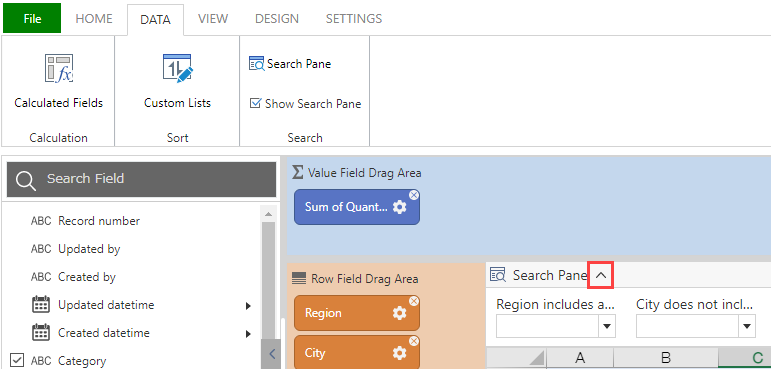This screenshot has width=771, height=369.
Task: Open the DESIGN tab
Action: 277,19
